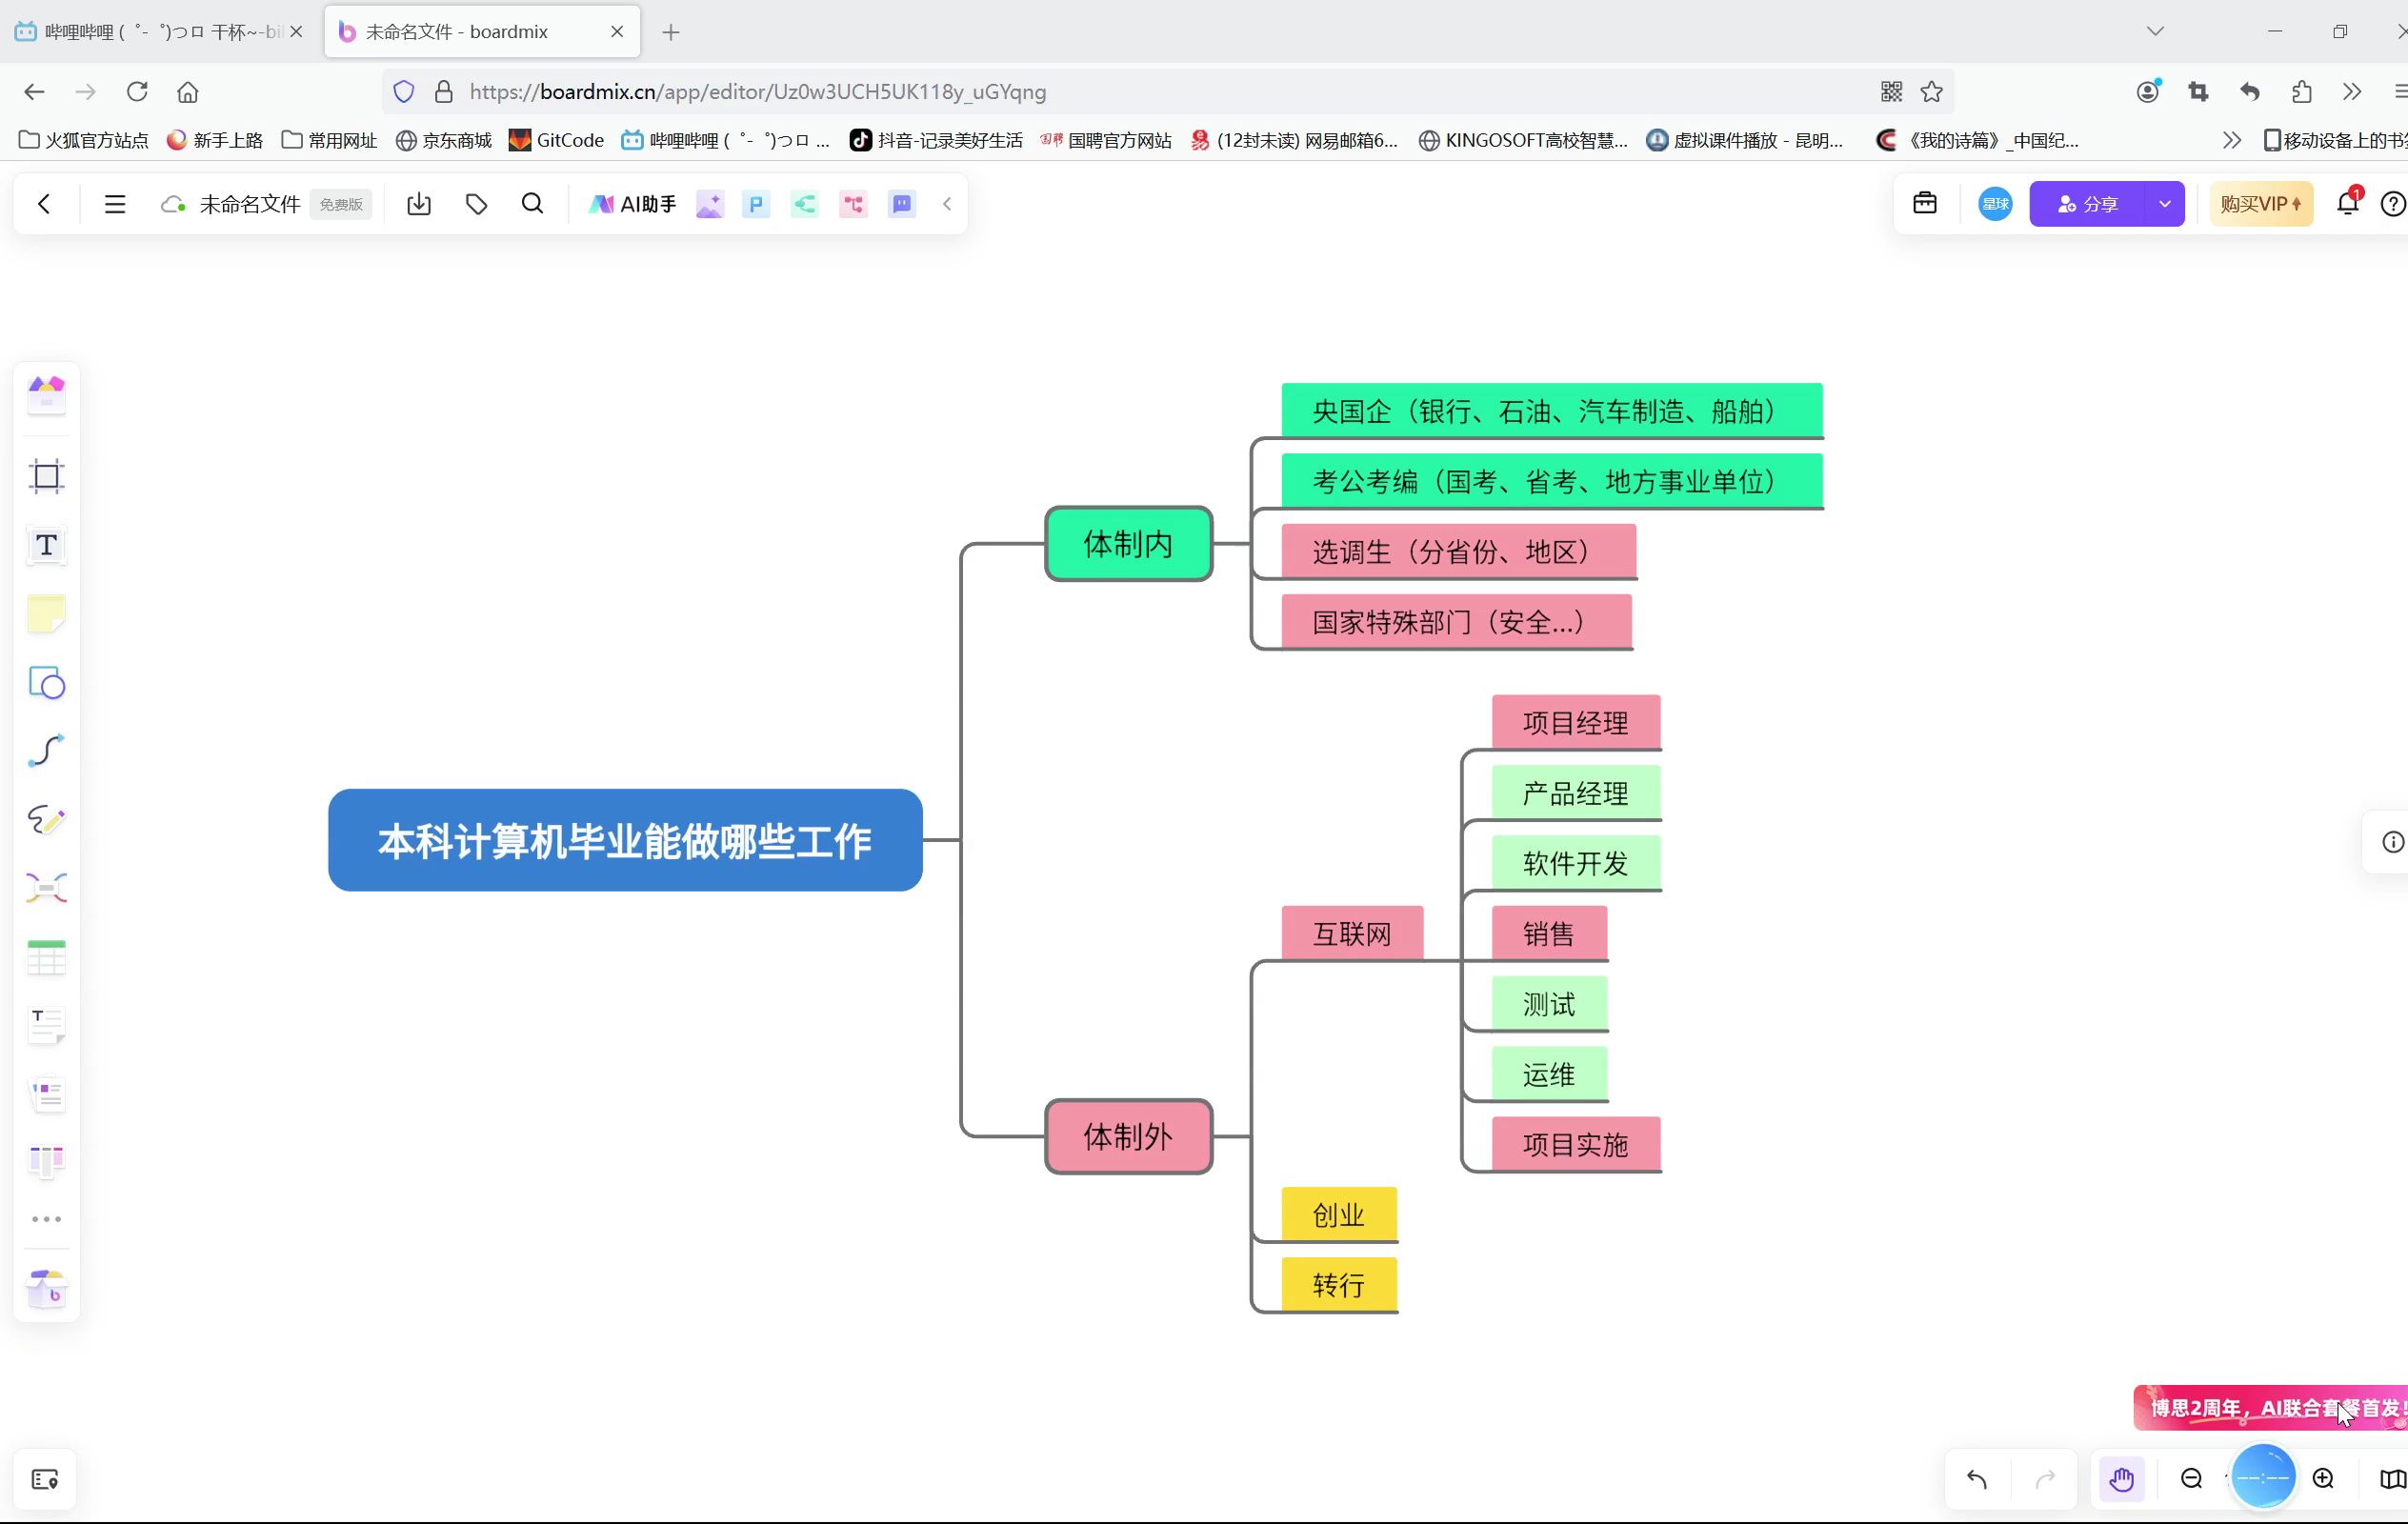Collapse the AI toolbar chevron

point(947,204)
